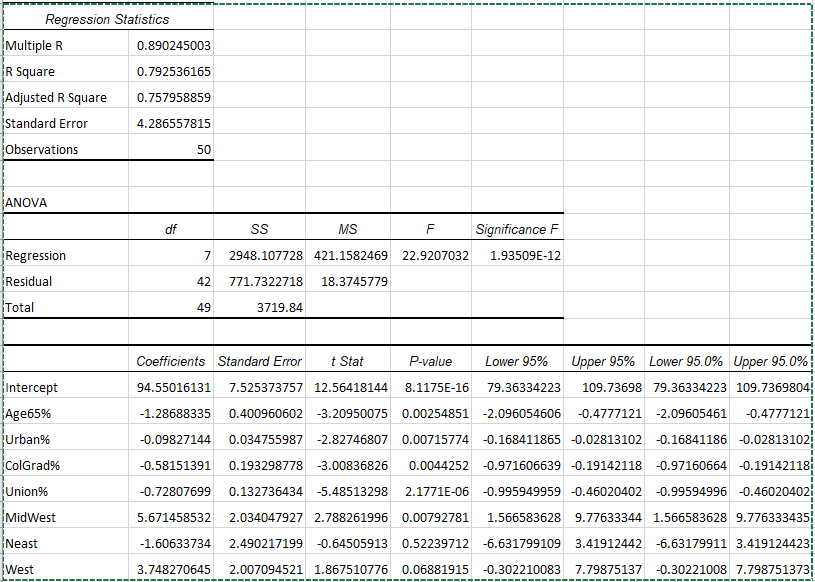The height and width of the screenshot is (582, 815).
Task: Select the MidWest coefficient 5.671458532
Action: click(x=171, y=518)
